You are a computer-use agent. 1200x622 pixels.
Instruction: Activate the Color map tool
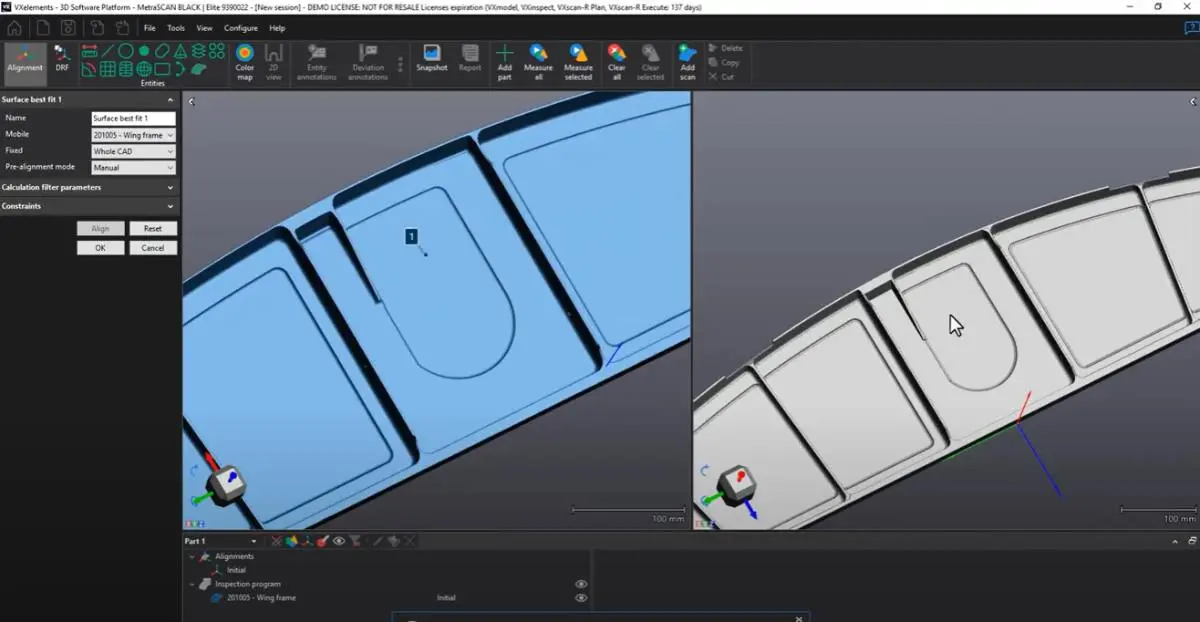click(244, 60)
